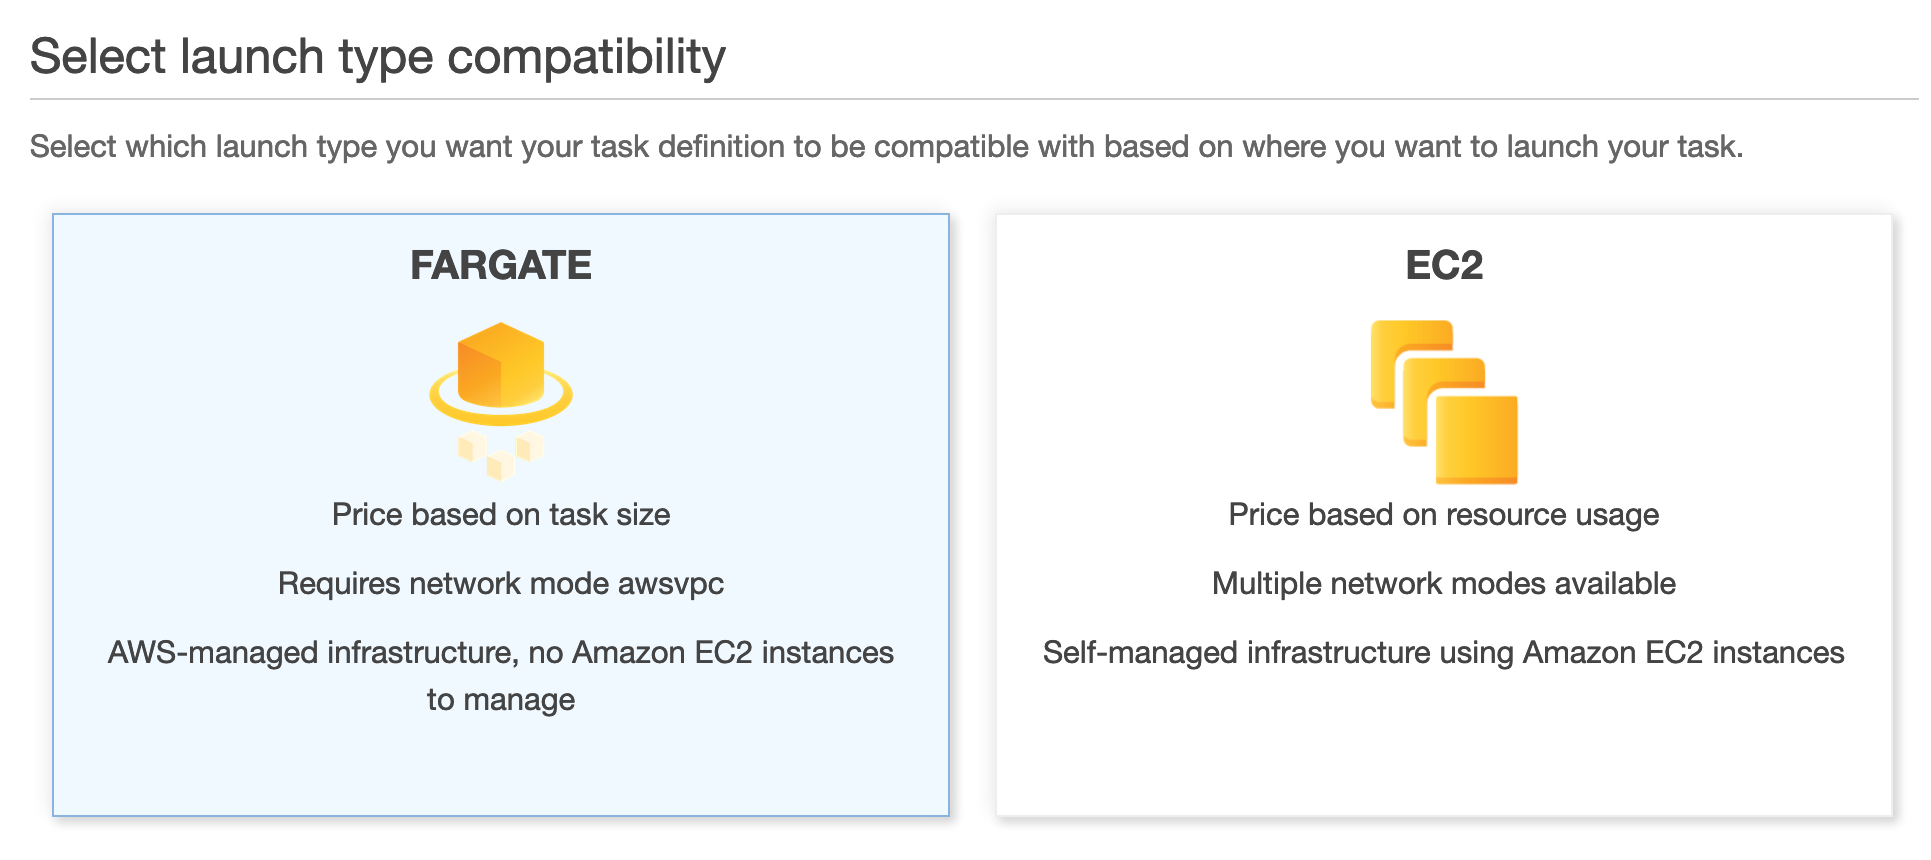
Task: Click the 'to manage' text in Fargate card
Action: (501, 700)
